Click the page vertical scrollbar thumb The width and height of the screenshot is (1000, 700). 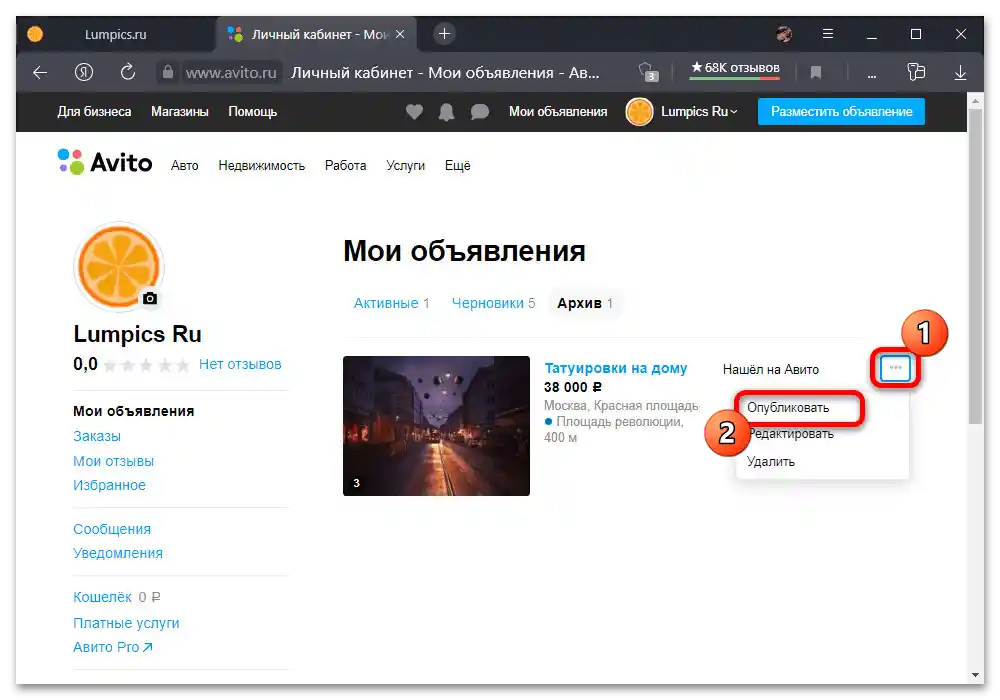975,266
